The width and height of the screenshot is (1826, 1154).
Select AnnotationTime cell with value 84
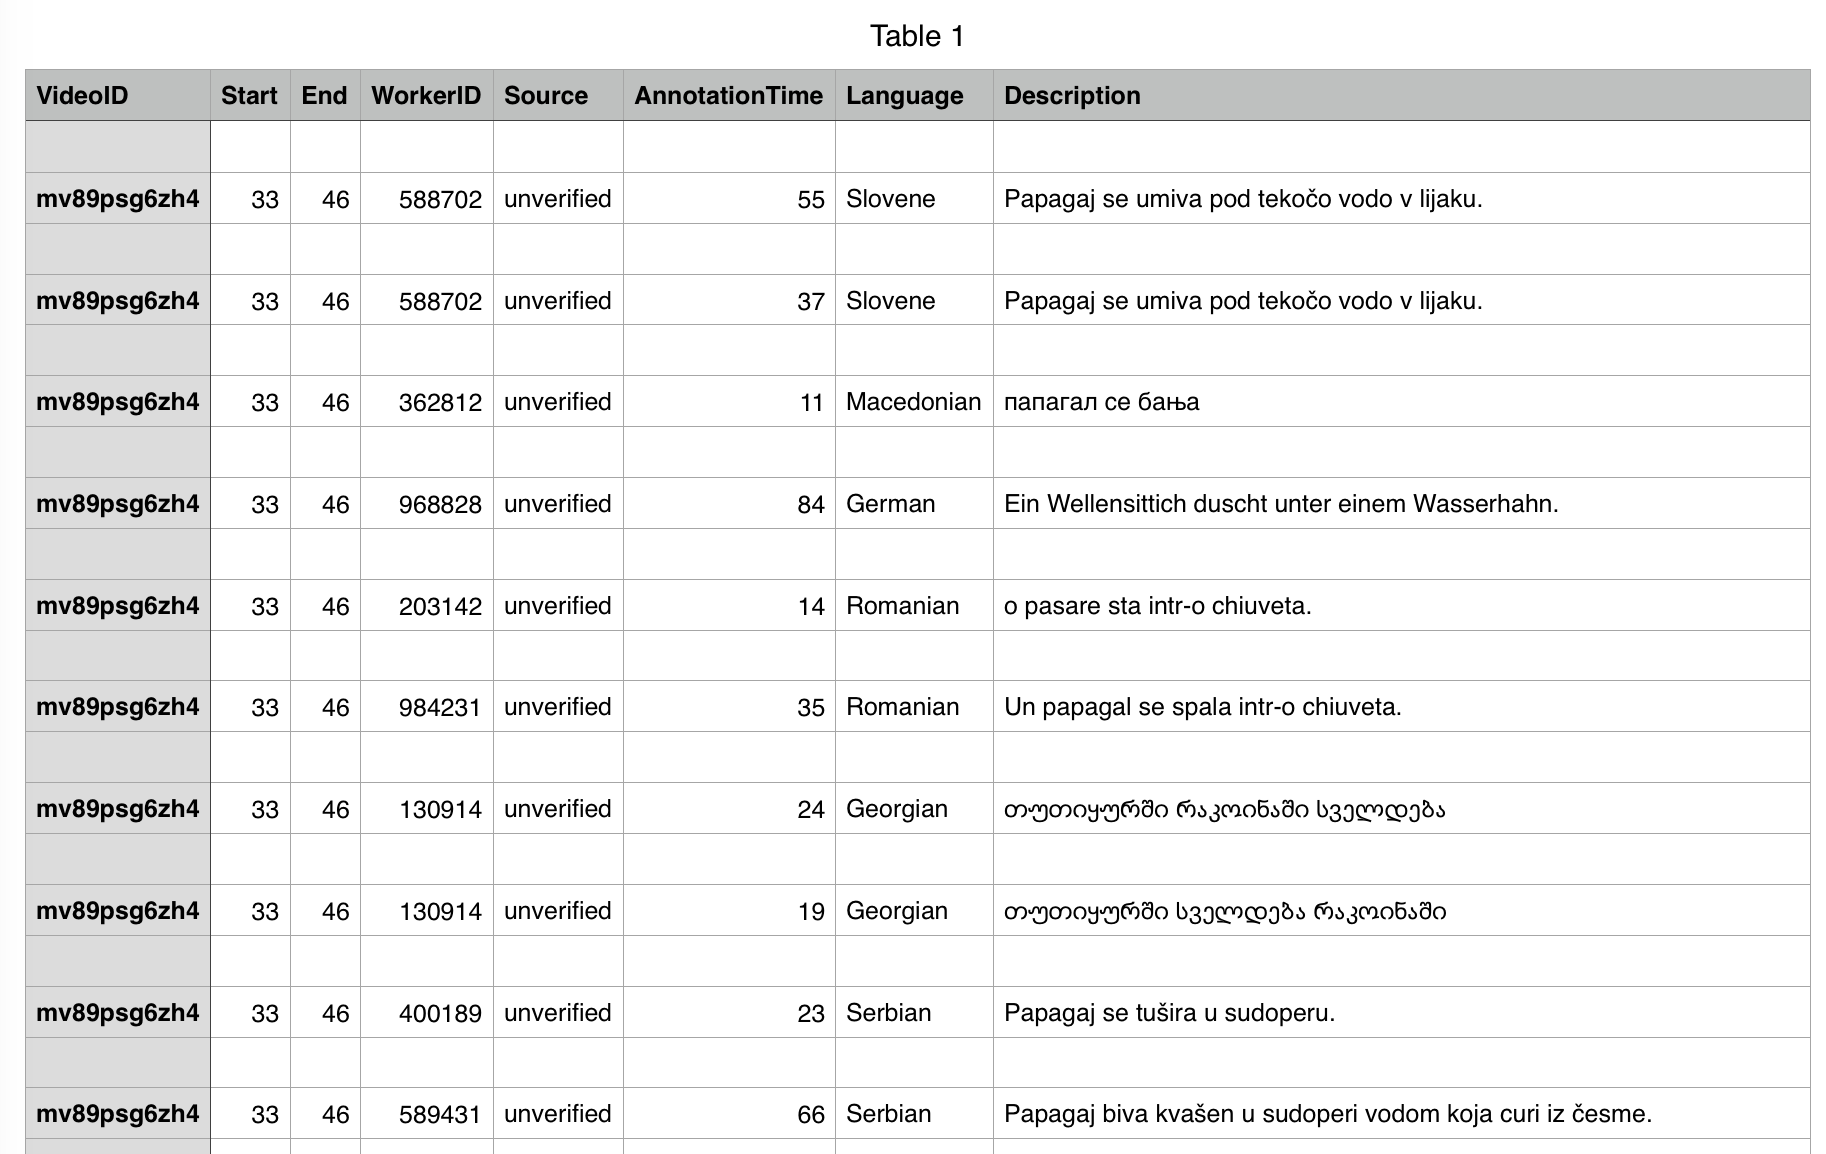pos(729,503)
